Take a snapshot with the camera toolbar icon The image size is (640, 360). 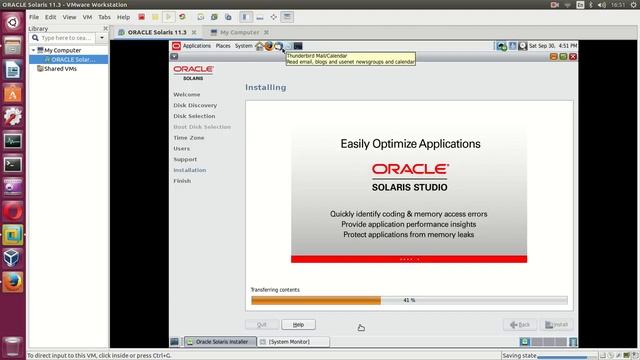200,17
